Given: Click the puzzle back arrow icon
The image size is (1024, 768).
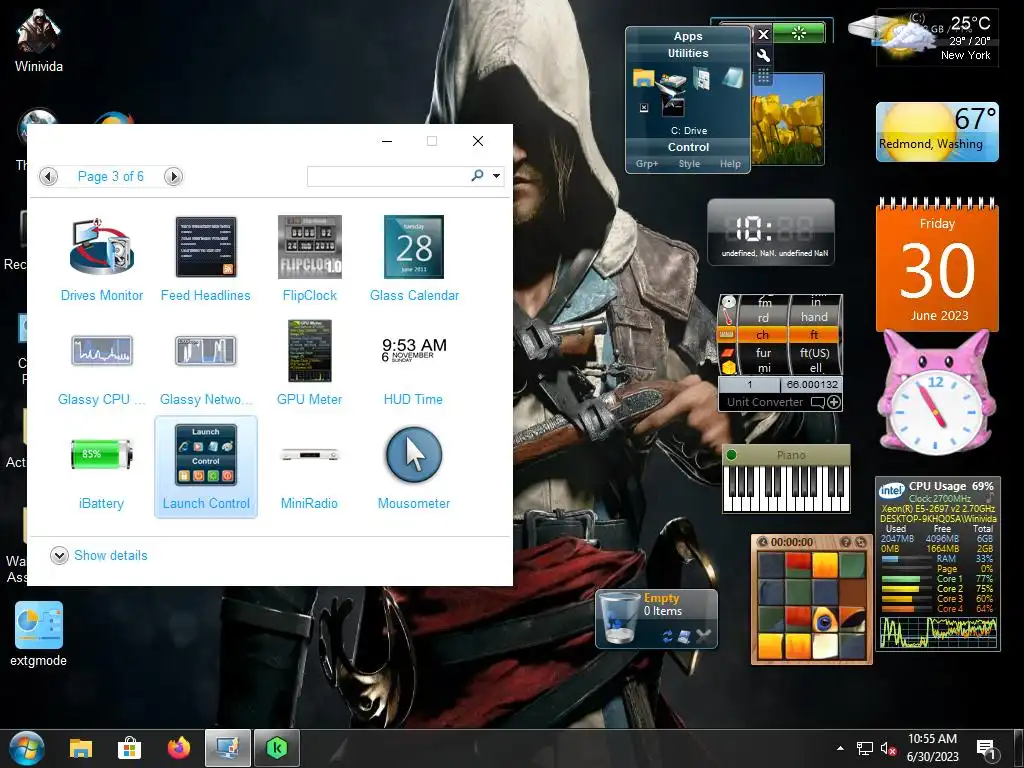Looking at the screenshot, I should (x=762, y=542).
